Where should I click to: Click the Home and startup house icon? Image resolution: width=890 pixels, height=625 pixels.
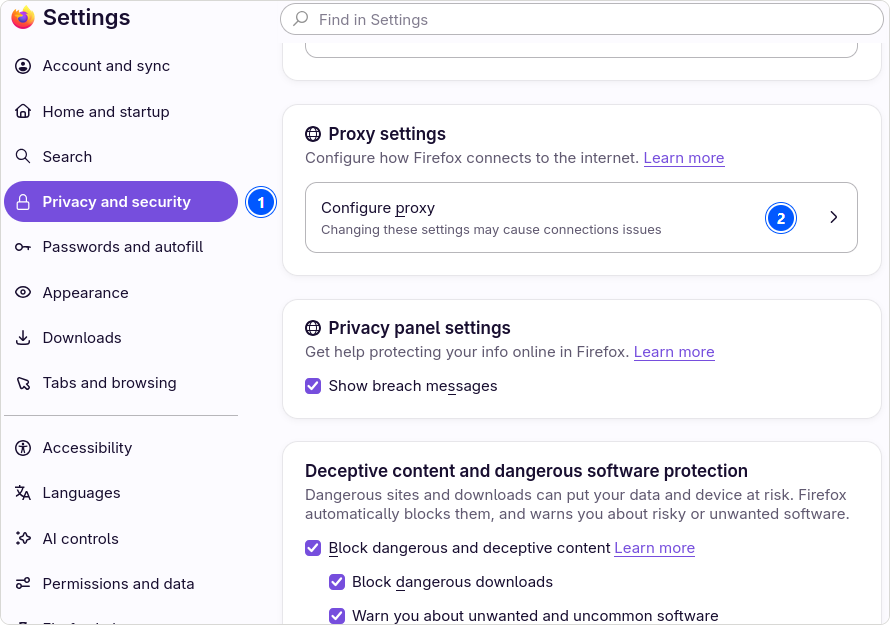23,111
